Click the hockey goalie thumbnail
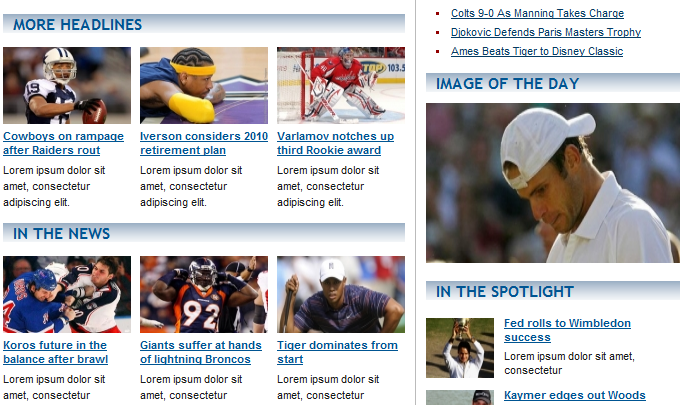 [x=341, y=85]
